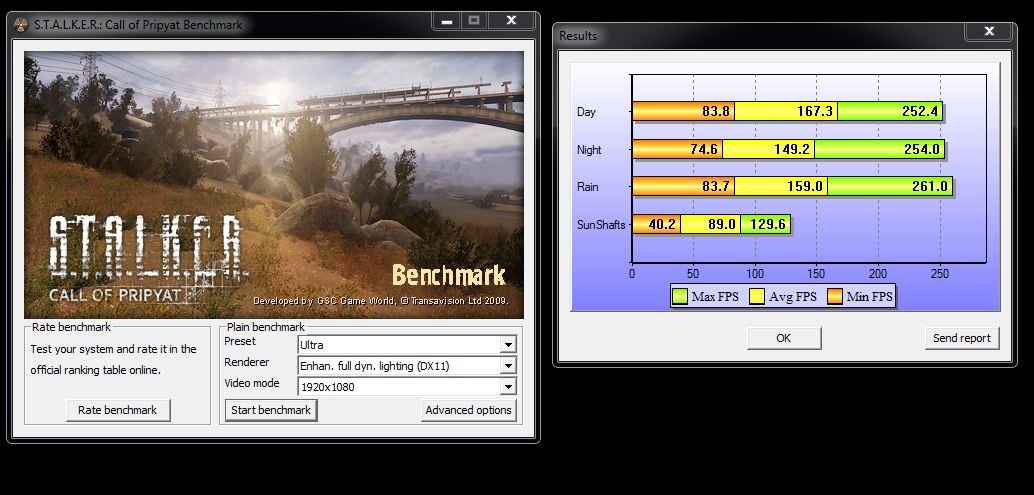This screenshot has width=1034, height=495.
Task: Click the Day max FPS value 252.4
Action: coord(920,111)
